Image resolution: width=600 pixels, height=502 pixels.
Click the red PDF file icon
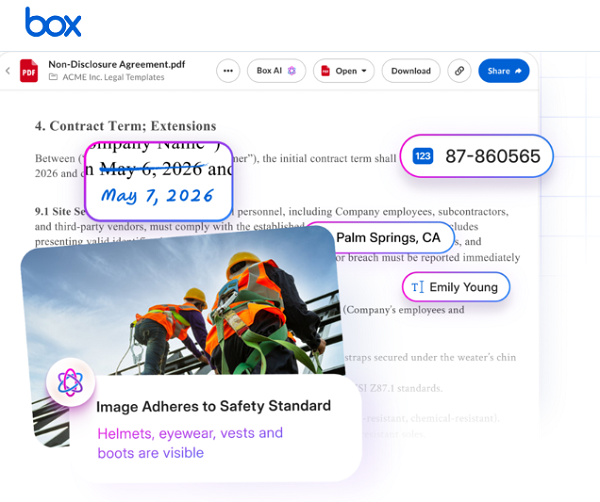click(x=29, y=71)
